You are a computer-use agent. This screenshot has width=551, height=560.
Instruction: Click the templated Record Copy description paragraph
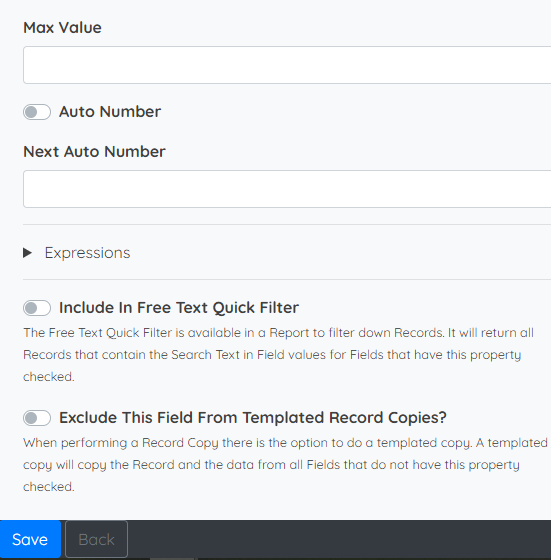(x=285, y=465)
